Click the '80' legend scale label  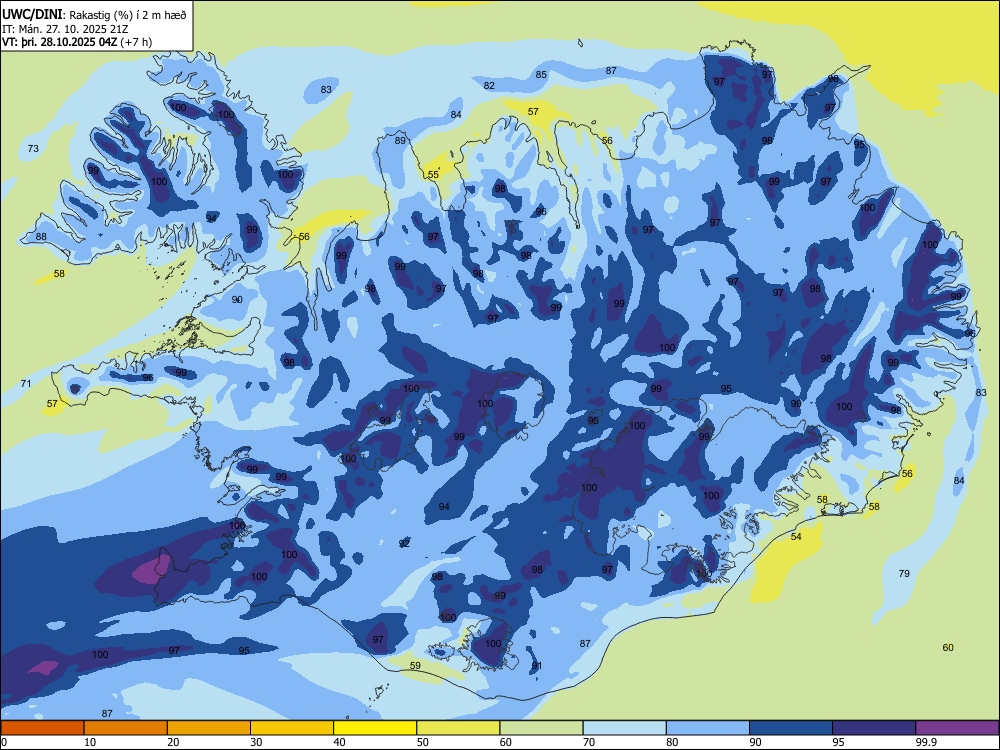pos(672,742)
